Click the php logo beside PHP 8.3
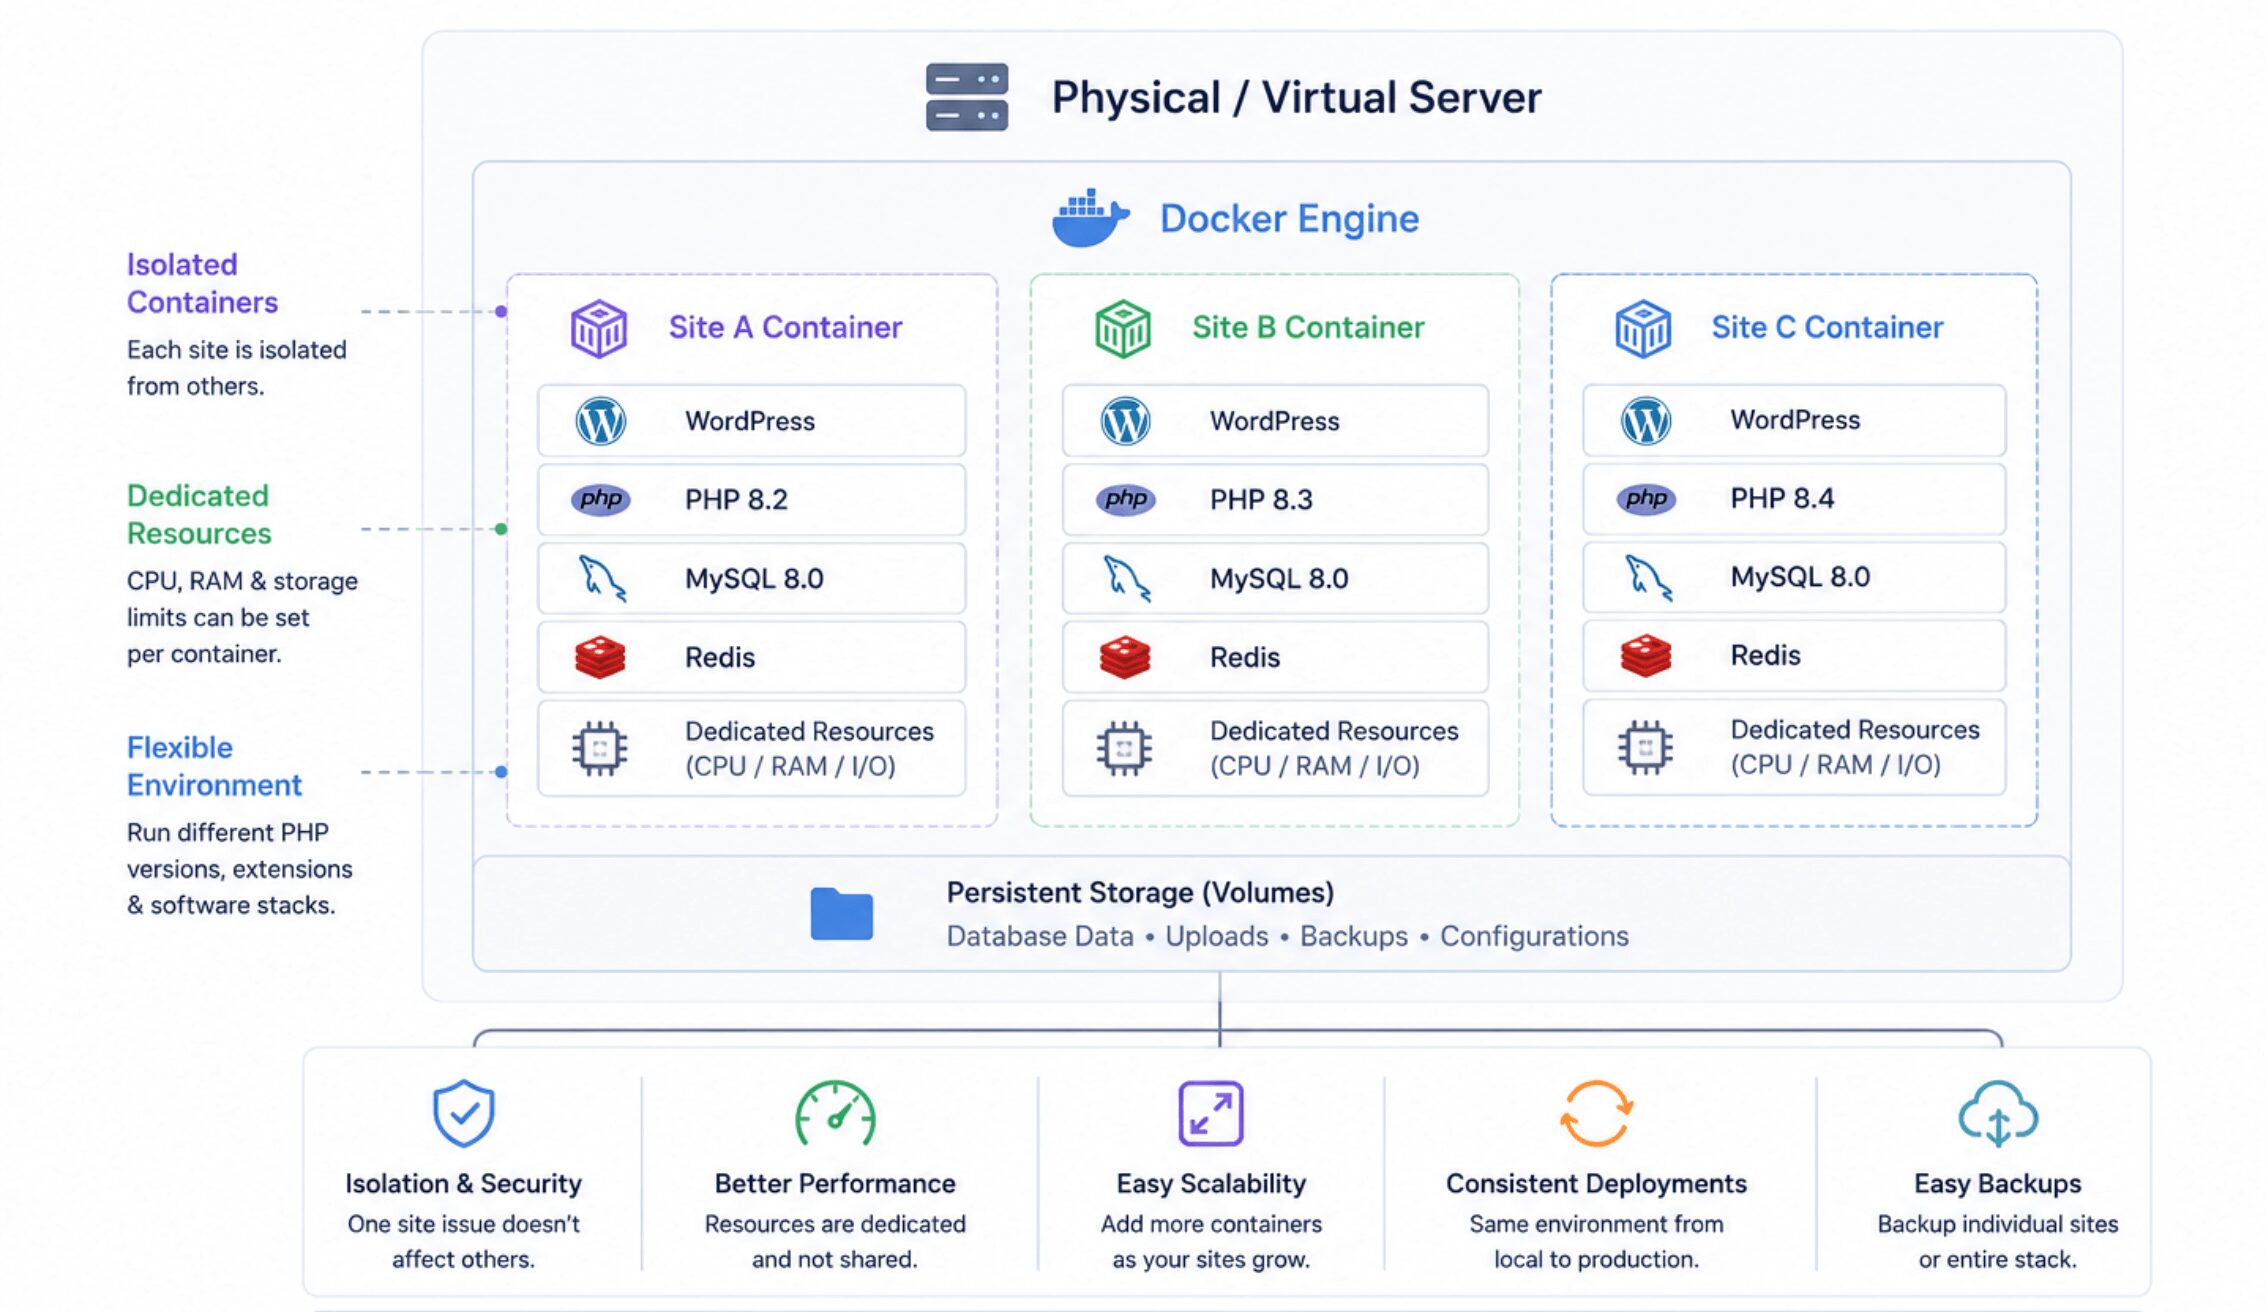The image size is (2266, 1312). pyautogui.click(x=1126, y=499)
